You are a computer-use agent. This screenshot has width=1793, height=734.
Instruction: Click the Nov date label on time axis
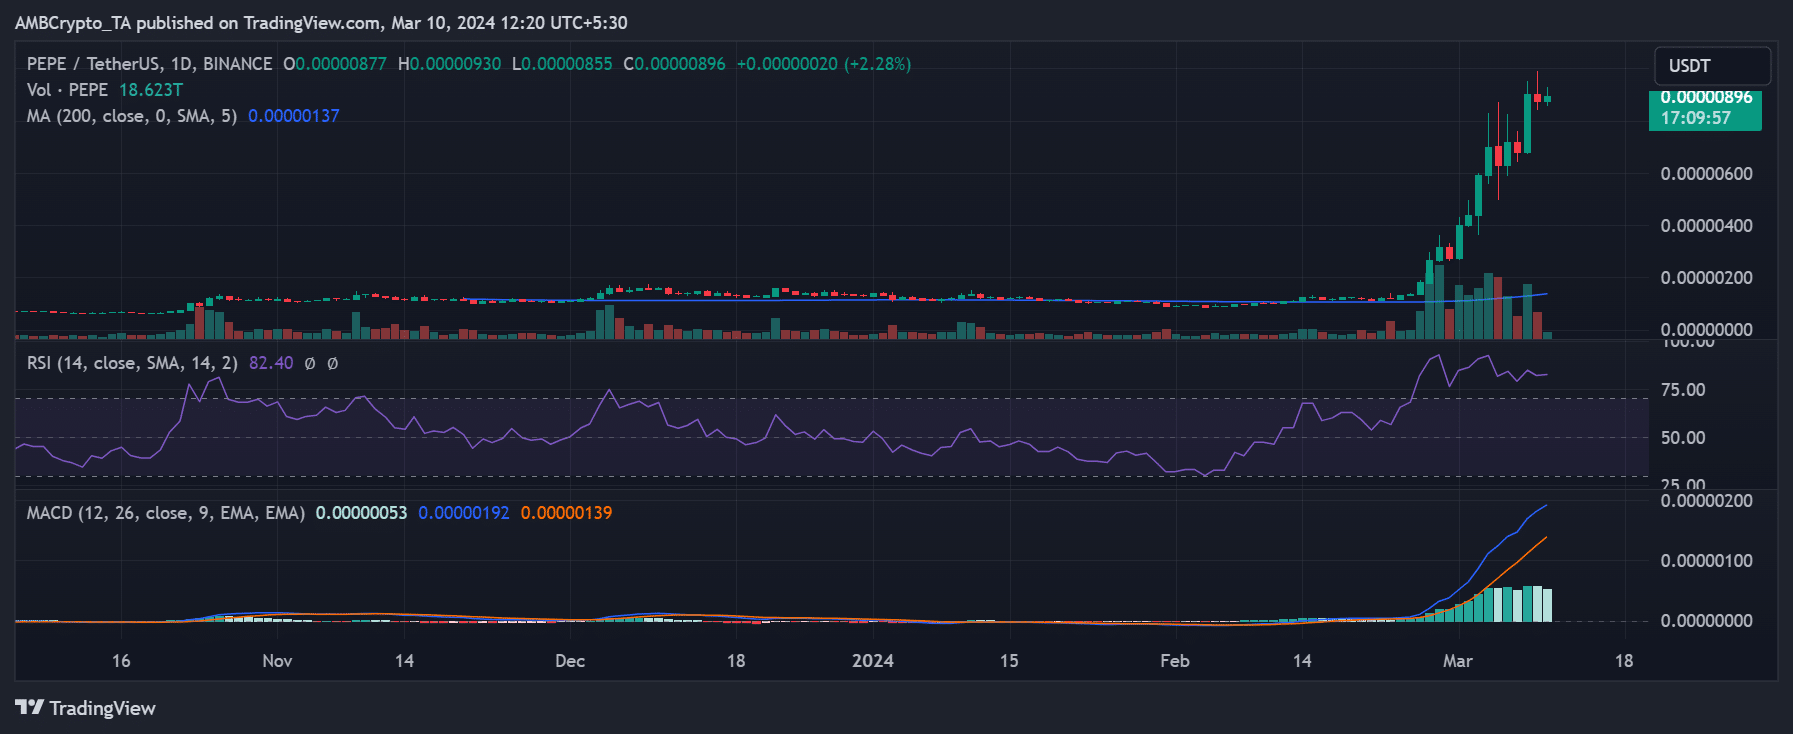coord(277,661)
